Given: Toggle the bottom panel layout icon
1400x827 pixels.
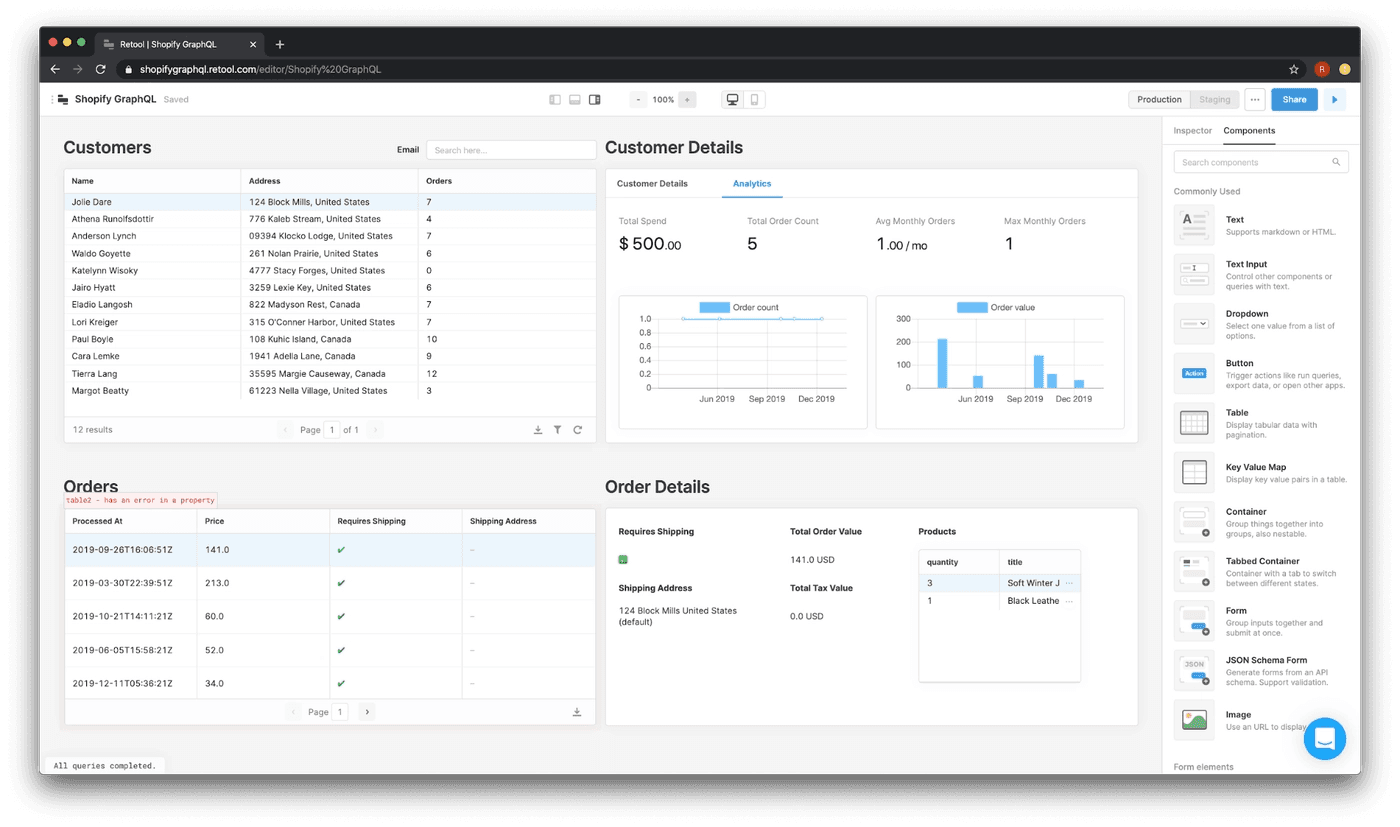Looking at the screenshot, I should click(575, 100).
